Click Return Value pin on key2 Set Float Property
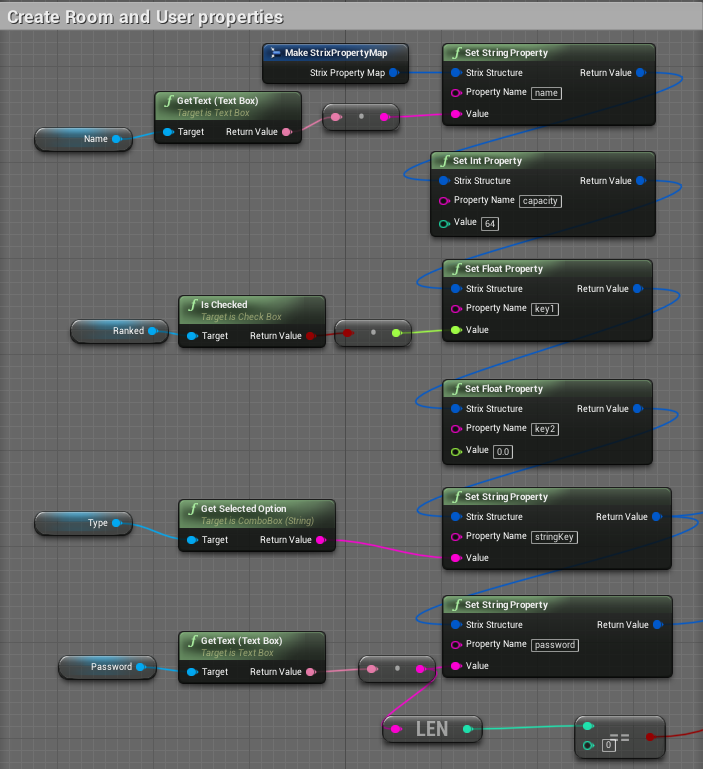 pyautogui.click(x=638, y=409)
